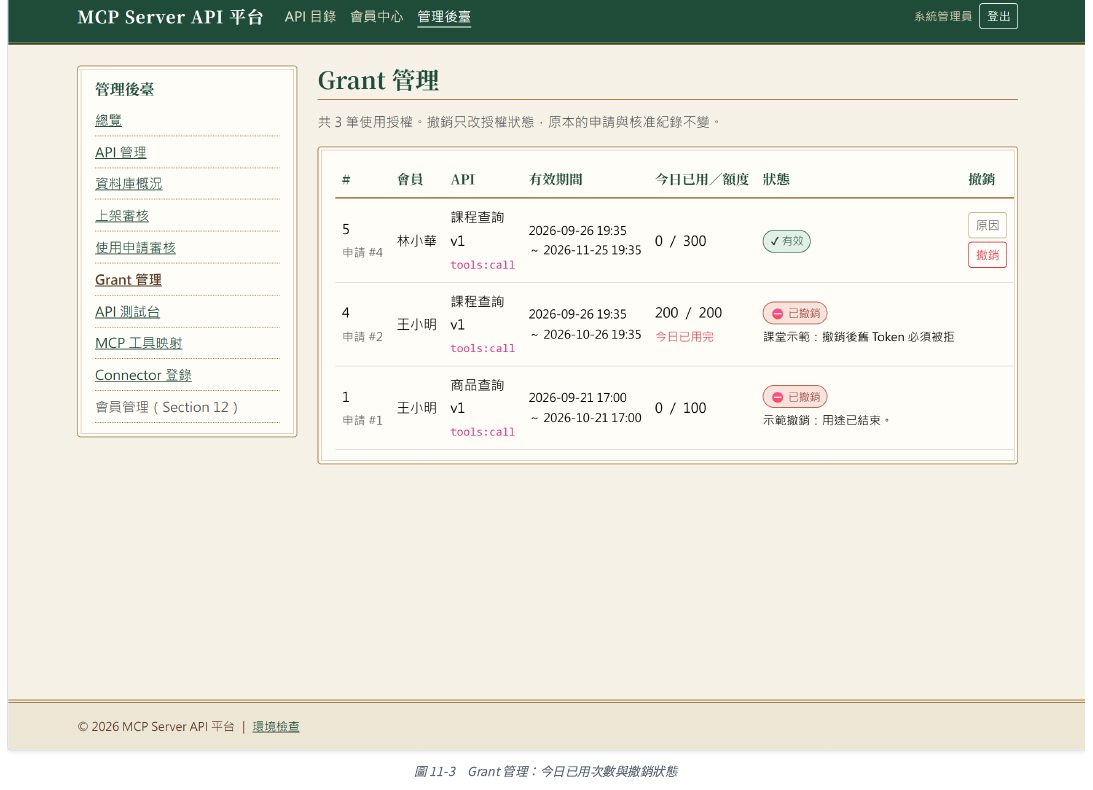The height and width of the screenshot is (790, 1093).
Task: Click usage value 0 / 100
Action: coord(680,408)
